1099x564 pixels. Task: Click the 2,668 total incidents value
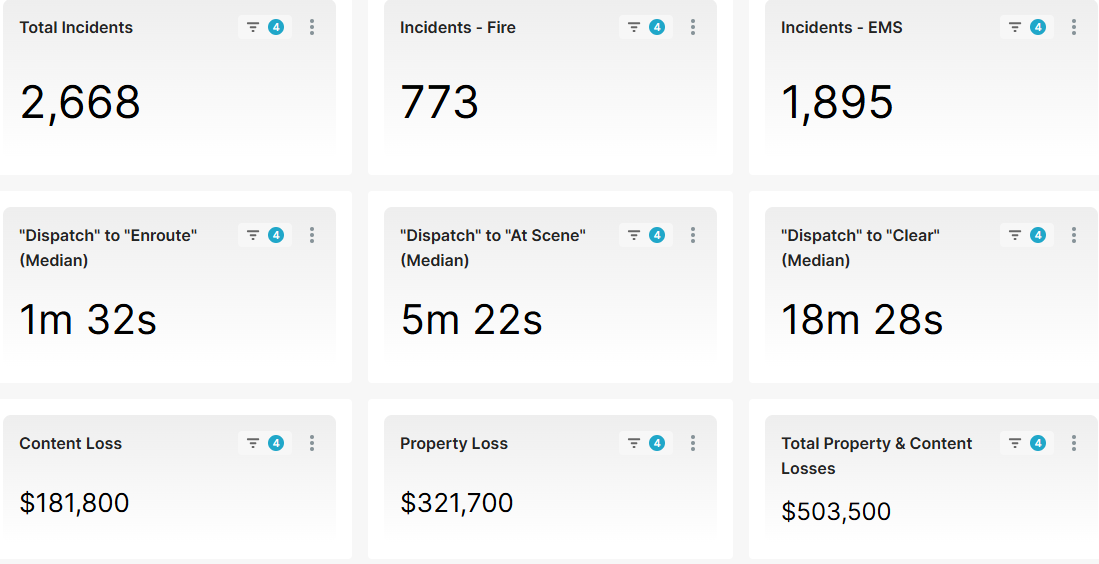[80, 102]
